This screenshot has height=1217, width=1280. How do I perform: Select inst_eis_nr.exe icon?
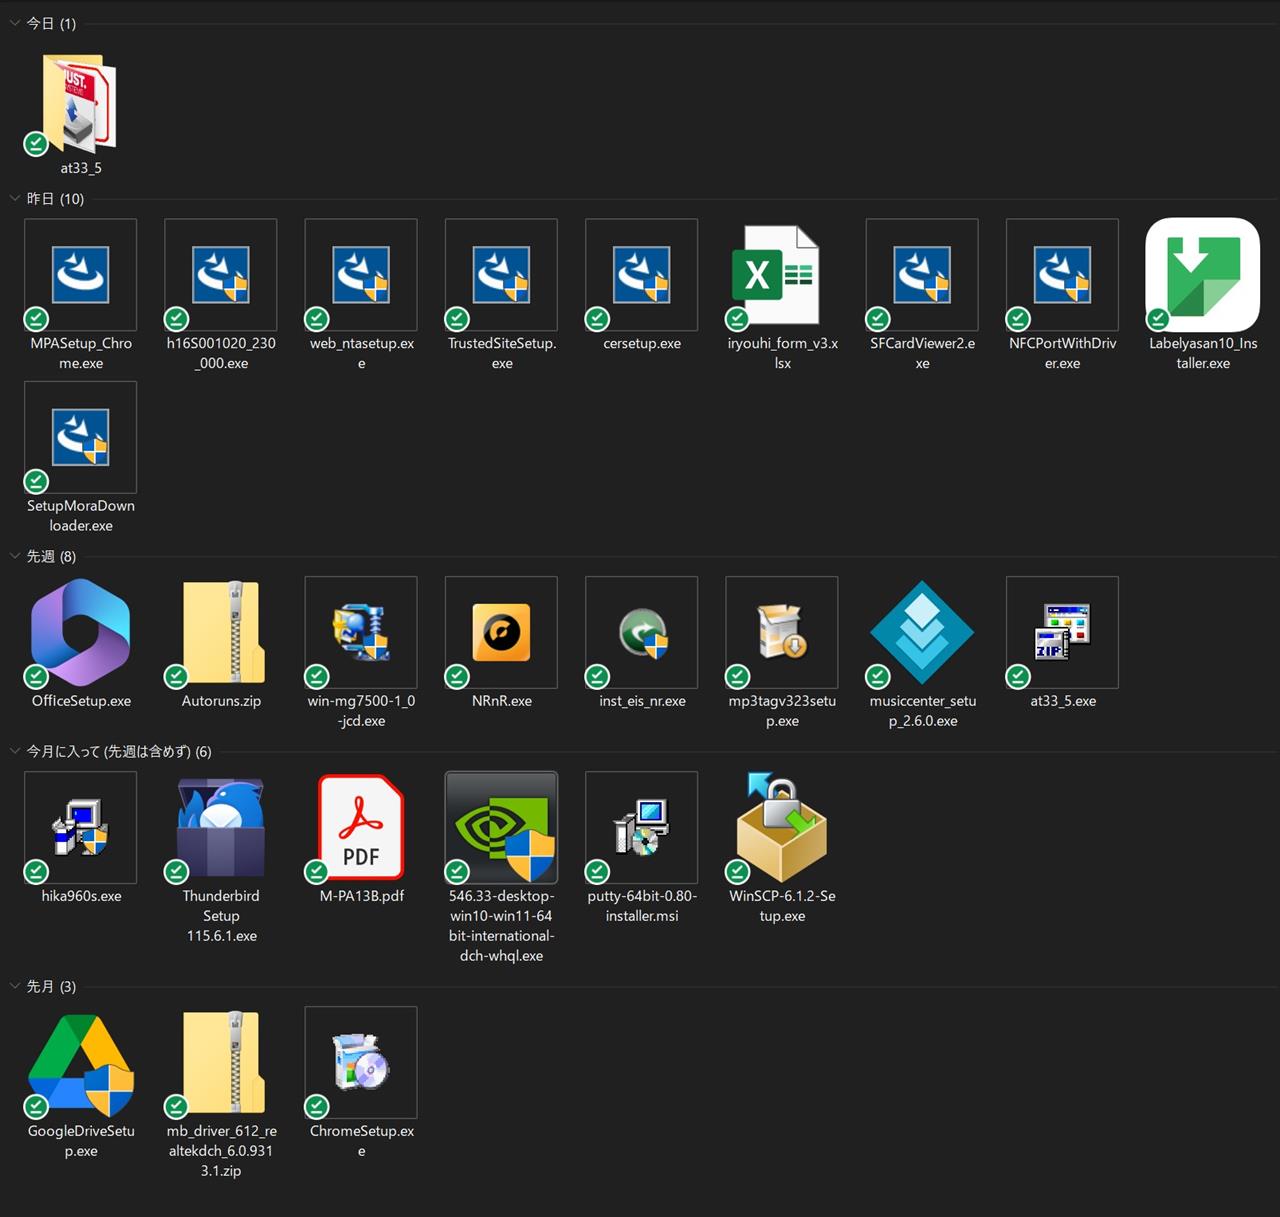point(641,632)
